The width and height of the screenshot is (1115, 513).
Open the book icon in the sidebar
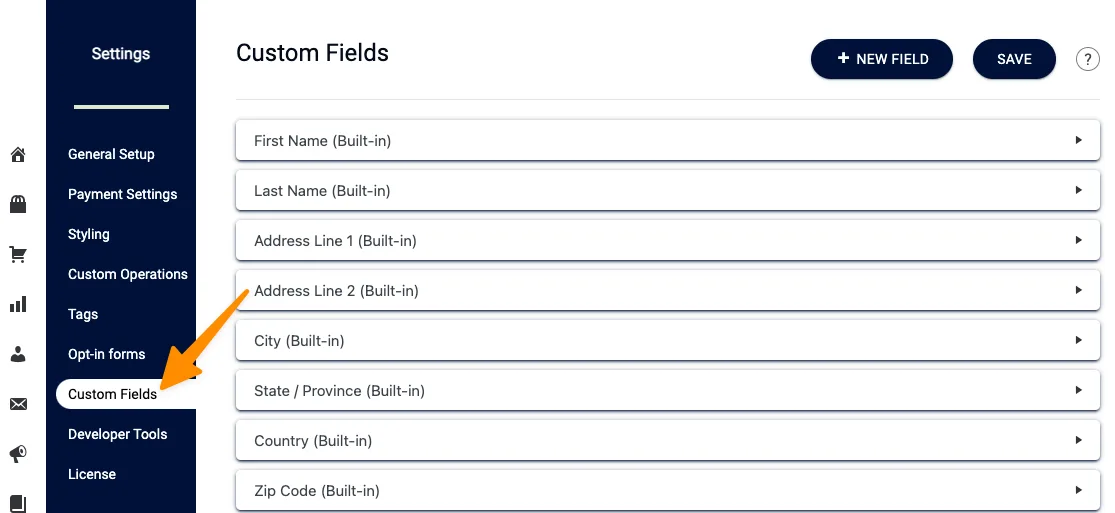coord(18,502)
